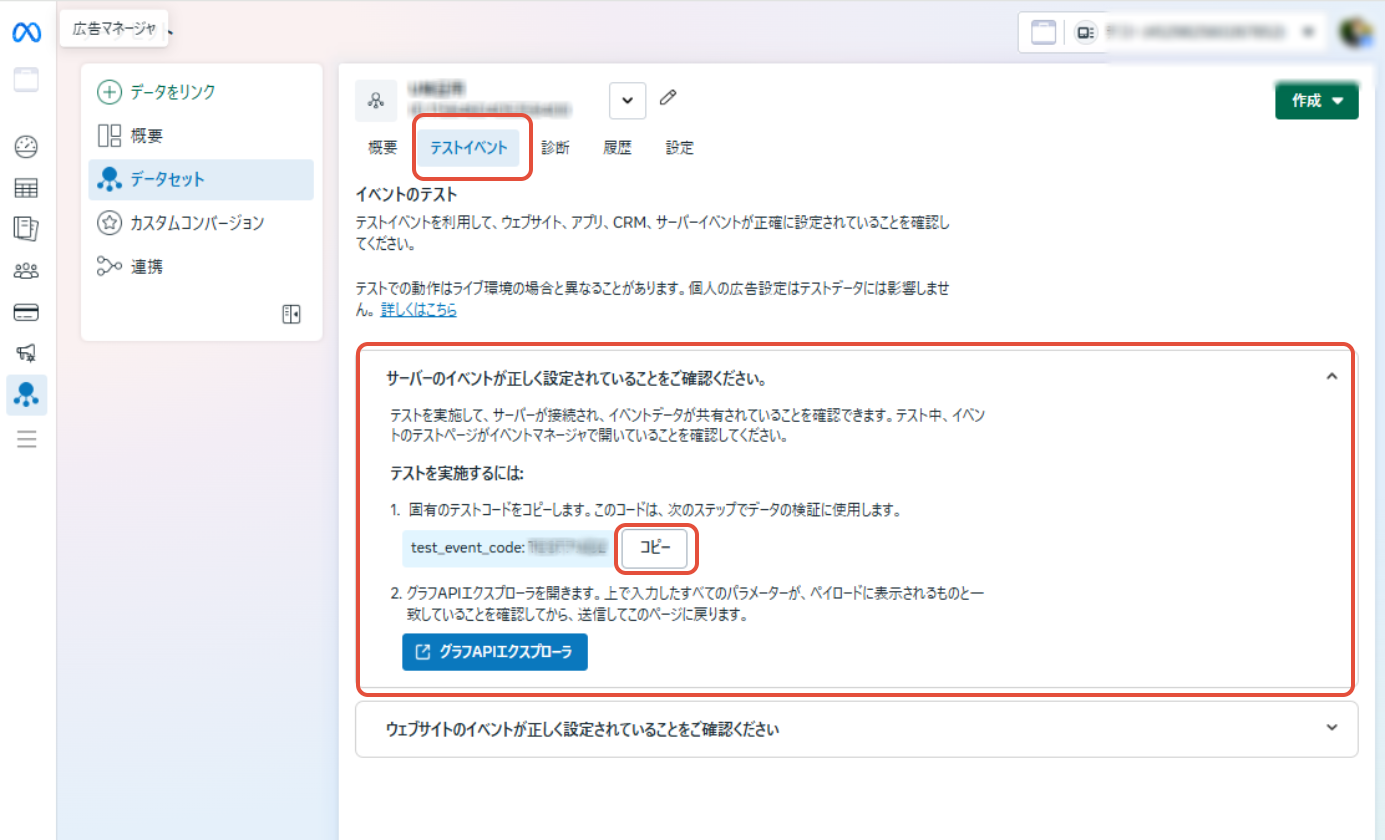Click the pencil edit dataset name icon
Viewport: 1385px width, 840px height.
point(669,98)
